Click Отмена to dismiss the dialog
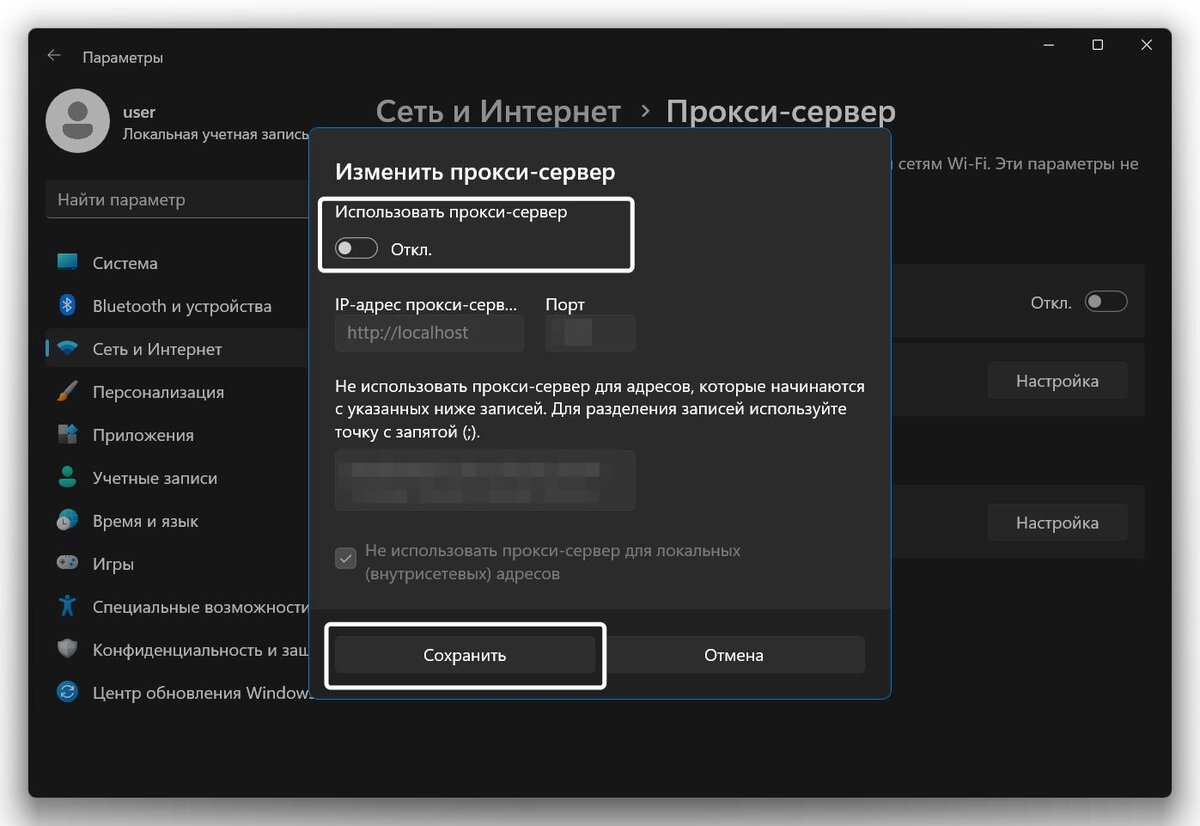 (x=733, y=655)
